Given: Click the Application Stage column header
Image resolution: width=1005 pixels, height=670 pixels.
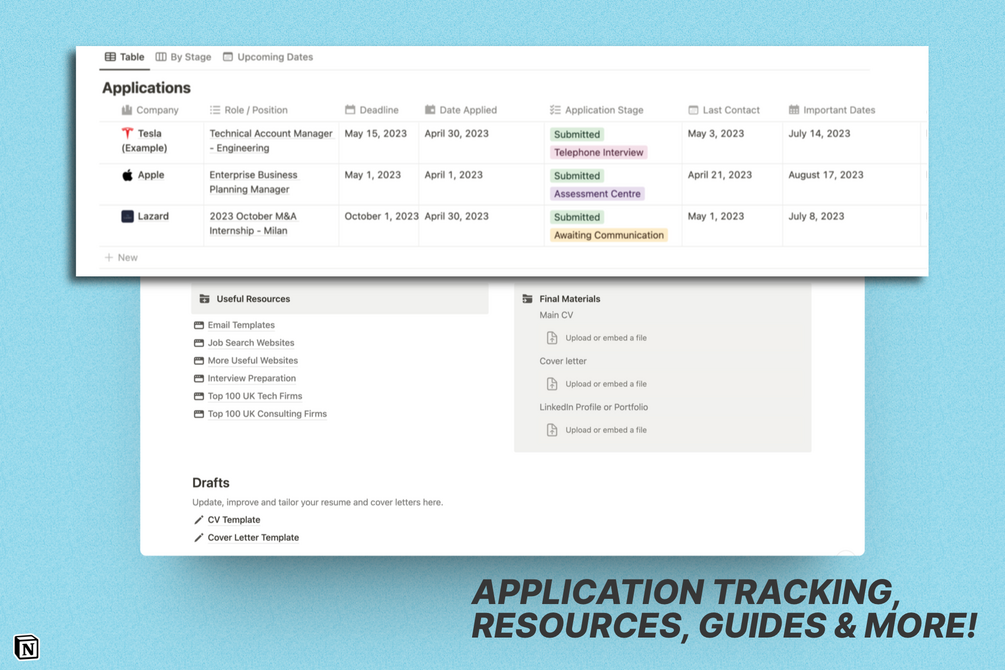Looking at the screenshot, I should (597, 110).
